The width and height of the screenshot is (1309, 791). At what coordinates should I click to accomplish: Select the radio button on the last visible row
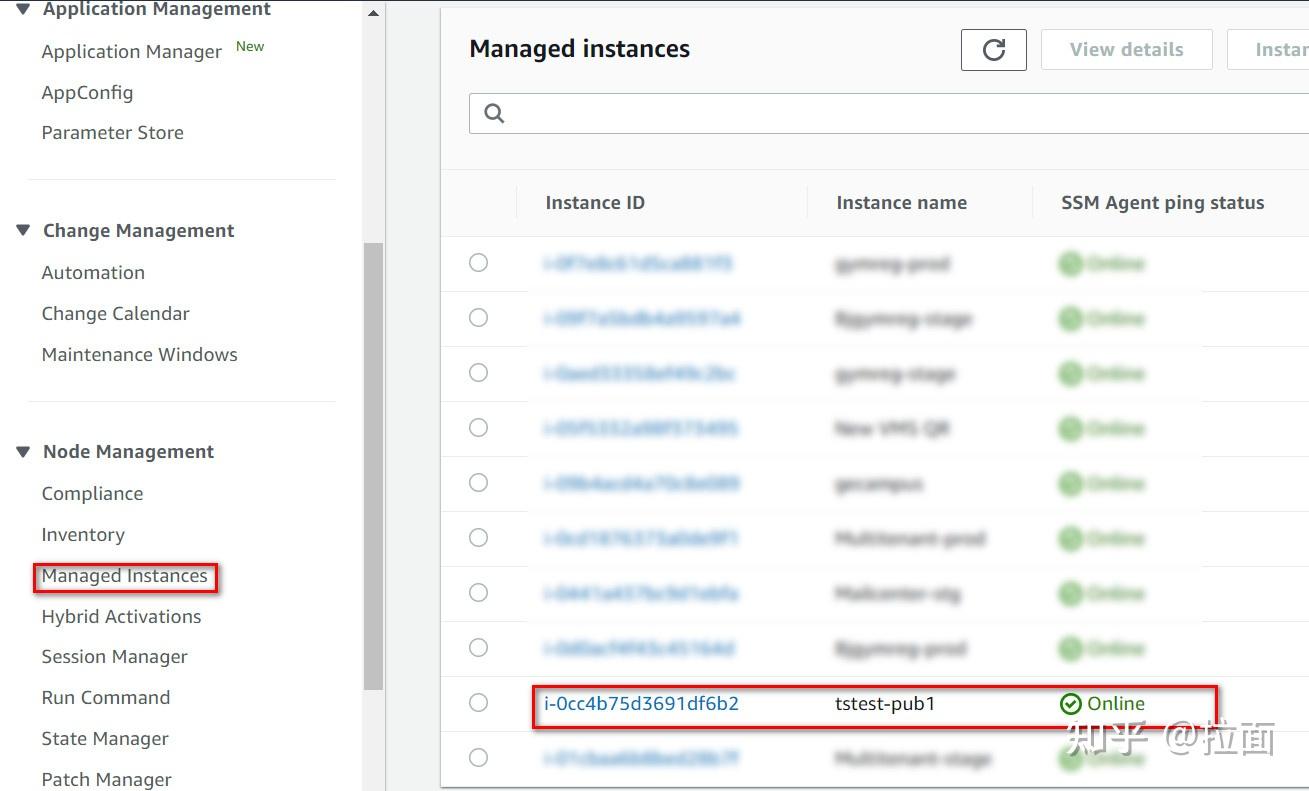(478, 757)
